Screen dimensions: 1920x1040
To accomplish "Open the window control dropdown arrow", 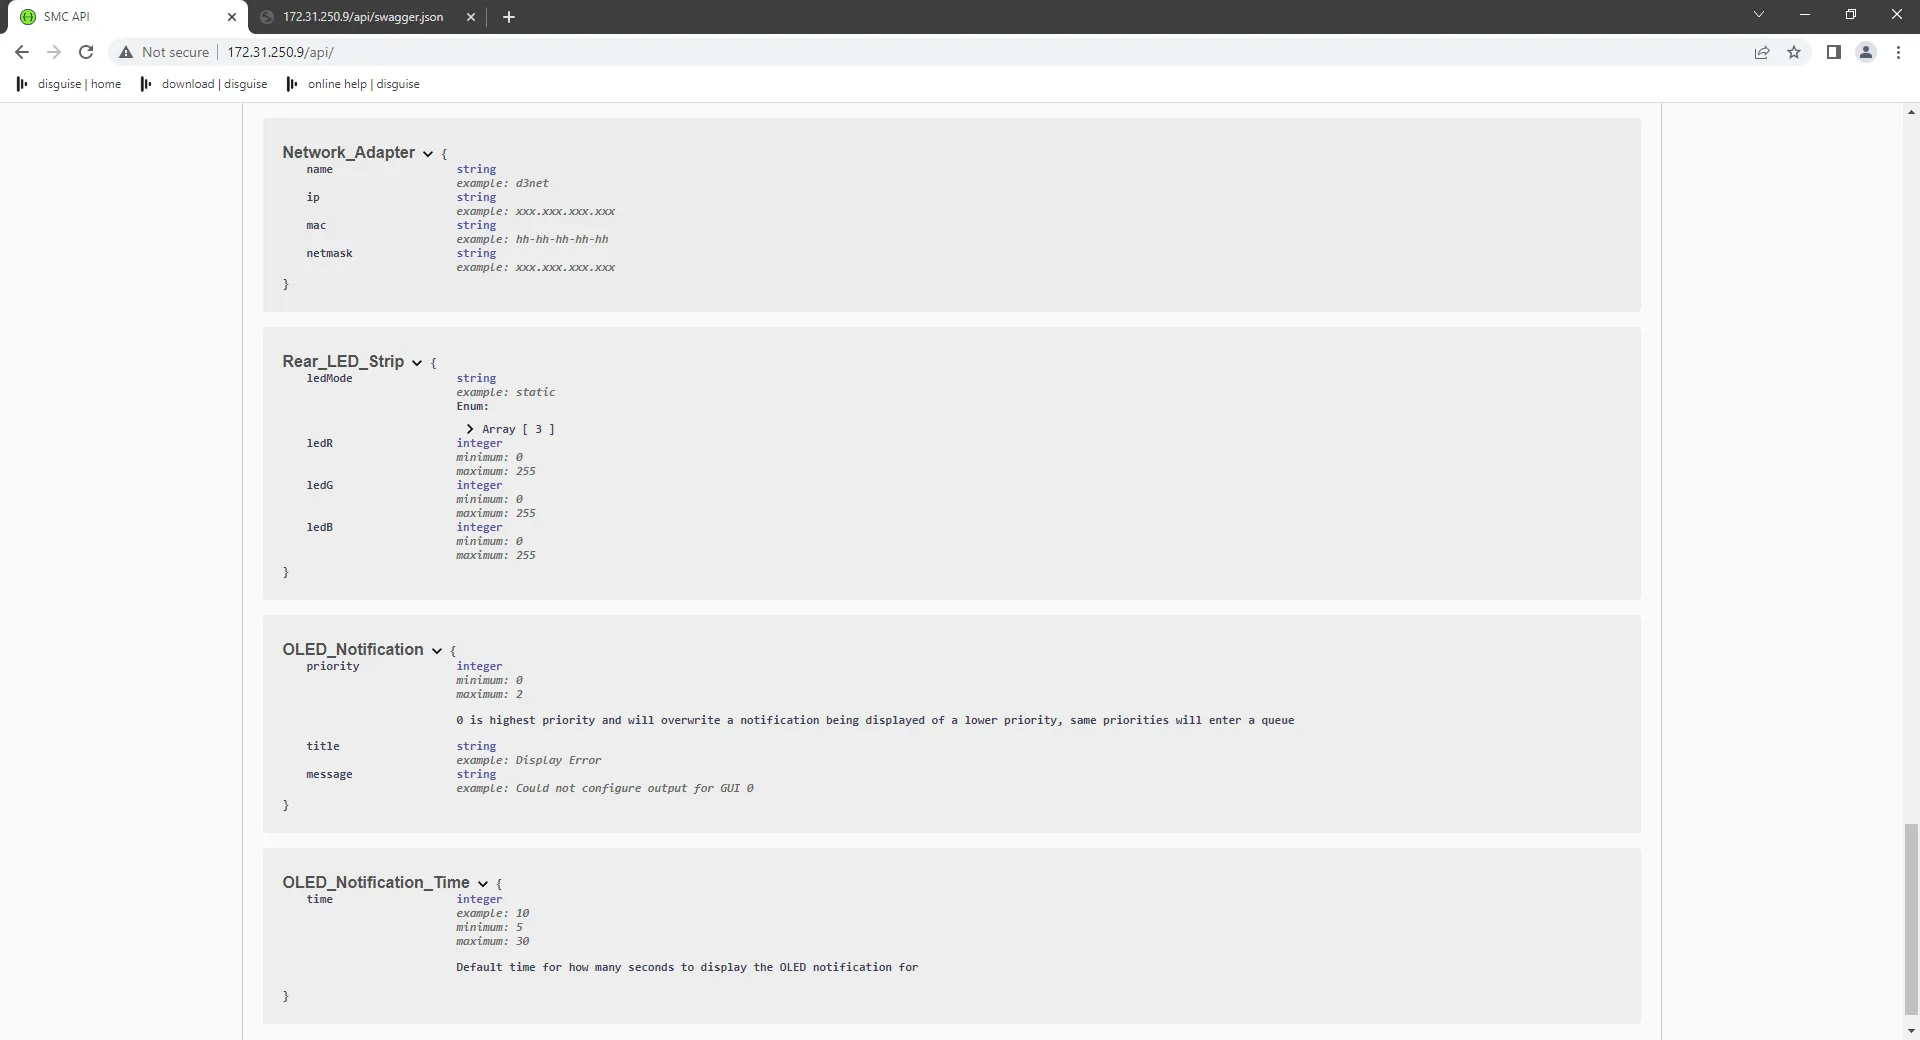I will click(1759, 14).
